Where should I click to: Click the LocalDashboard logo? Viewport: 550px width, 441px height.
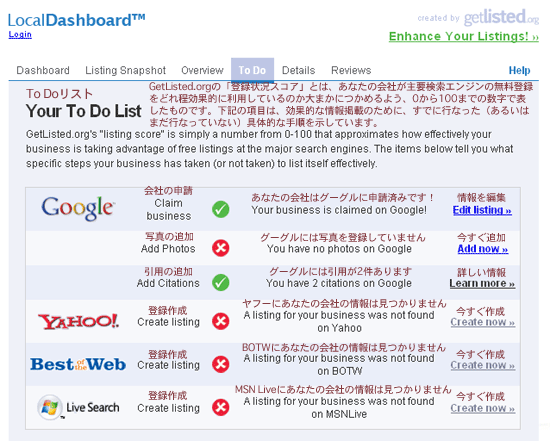tap(76, 20)
